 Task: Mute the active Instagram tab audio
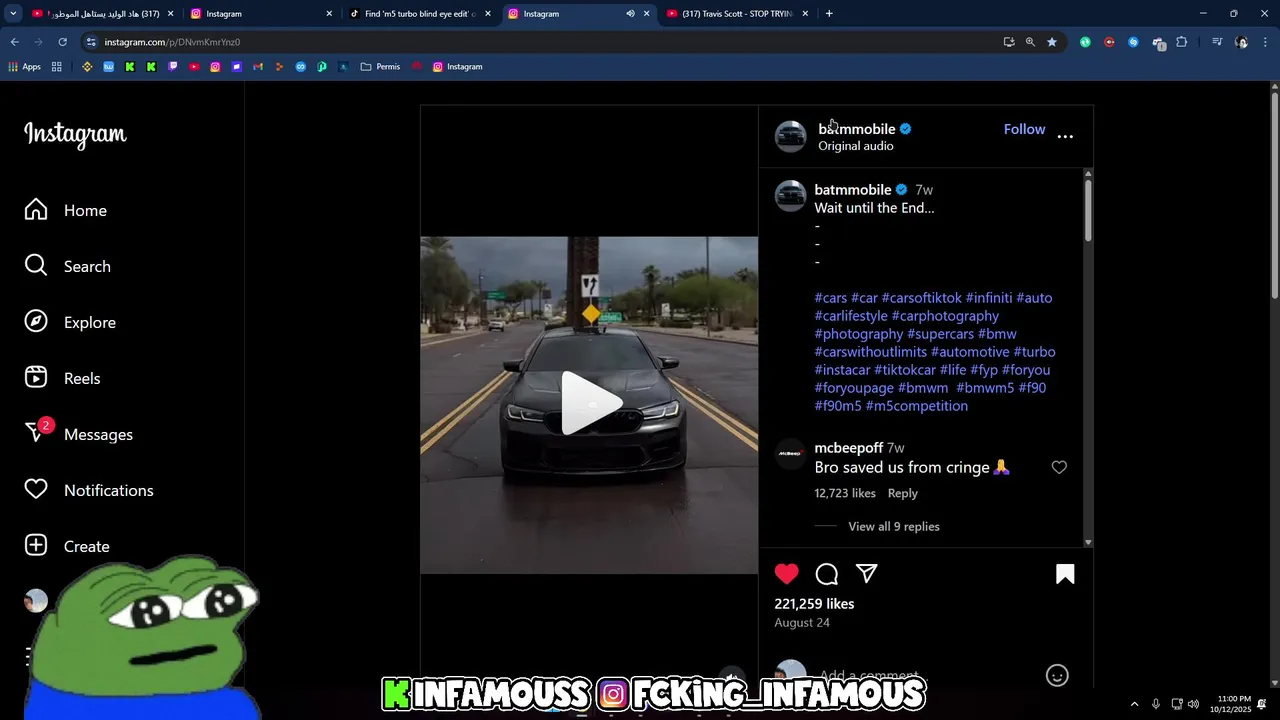(x=630, y=14)
